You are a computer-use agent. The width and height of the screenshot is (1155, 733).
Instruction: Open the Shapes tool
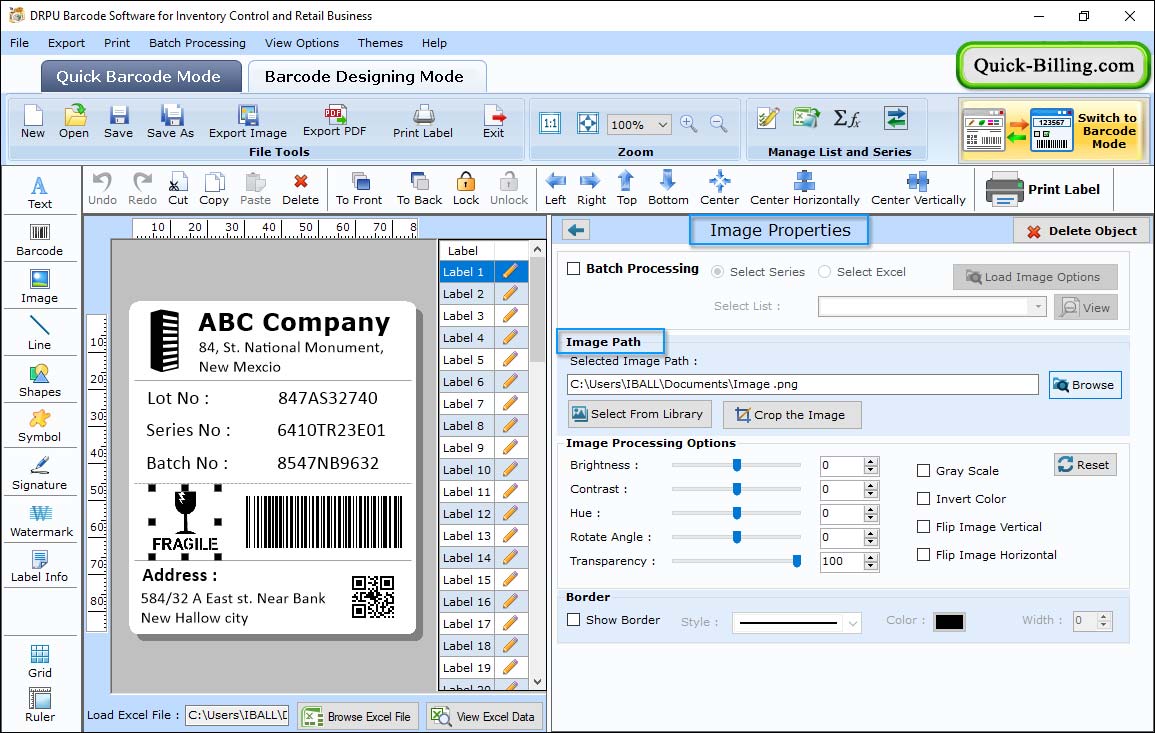[x=40, y=380]
